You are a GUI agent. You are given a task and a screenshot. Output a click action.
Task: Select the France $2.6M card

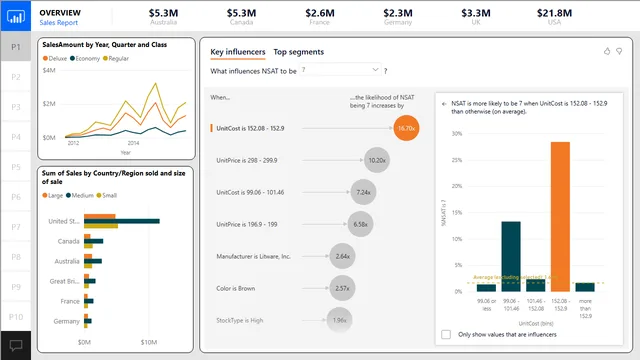(320, 16)
